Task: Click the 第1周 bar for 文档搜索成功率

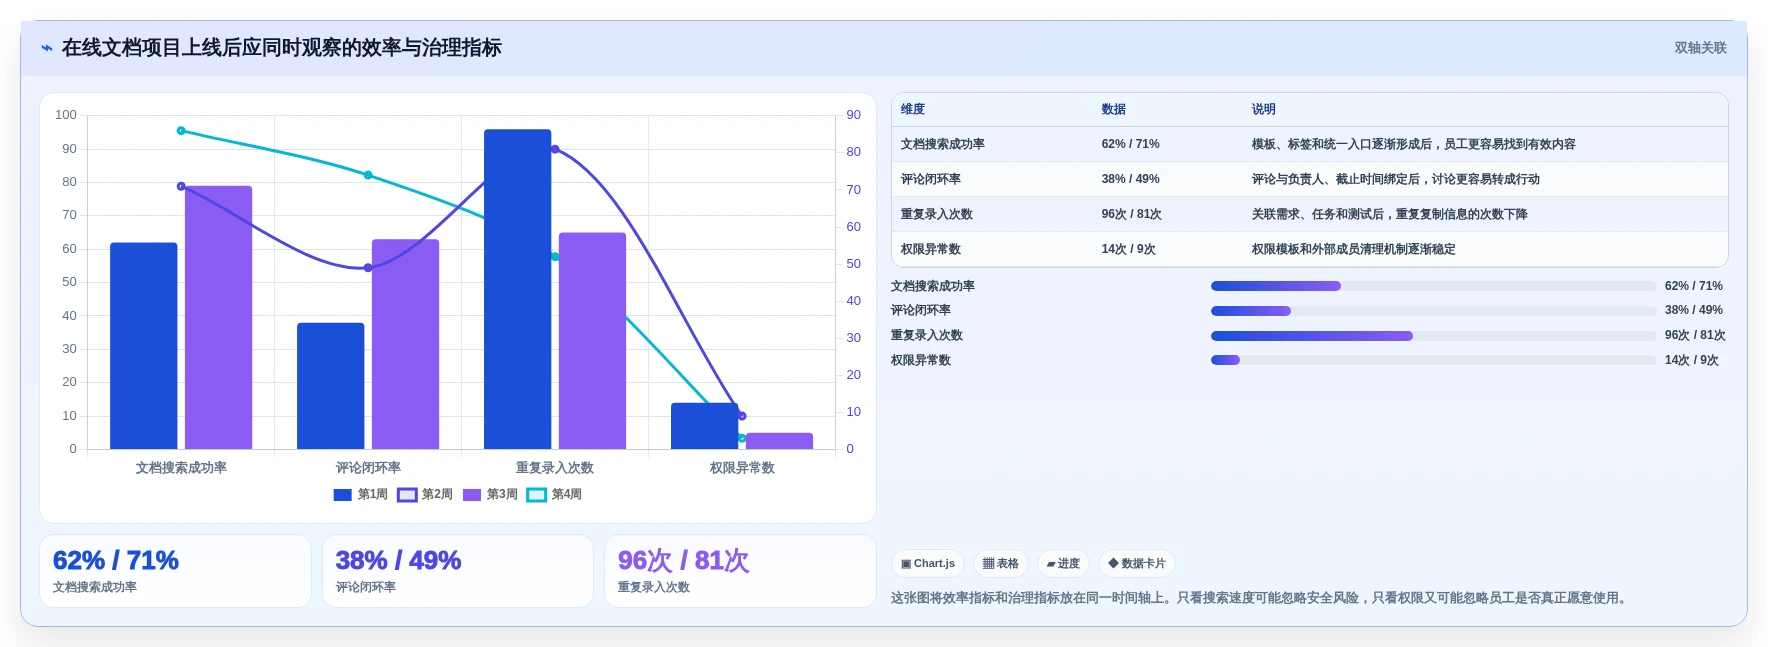Action: [144, 346]
